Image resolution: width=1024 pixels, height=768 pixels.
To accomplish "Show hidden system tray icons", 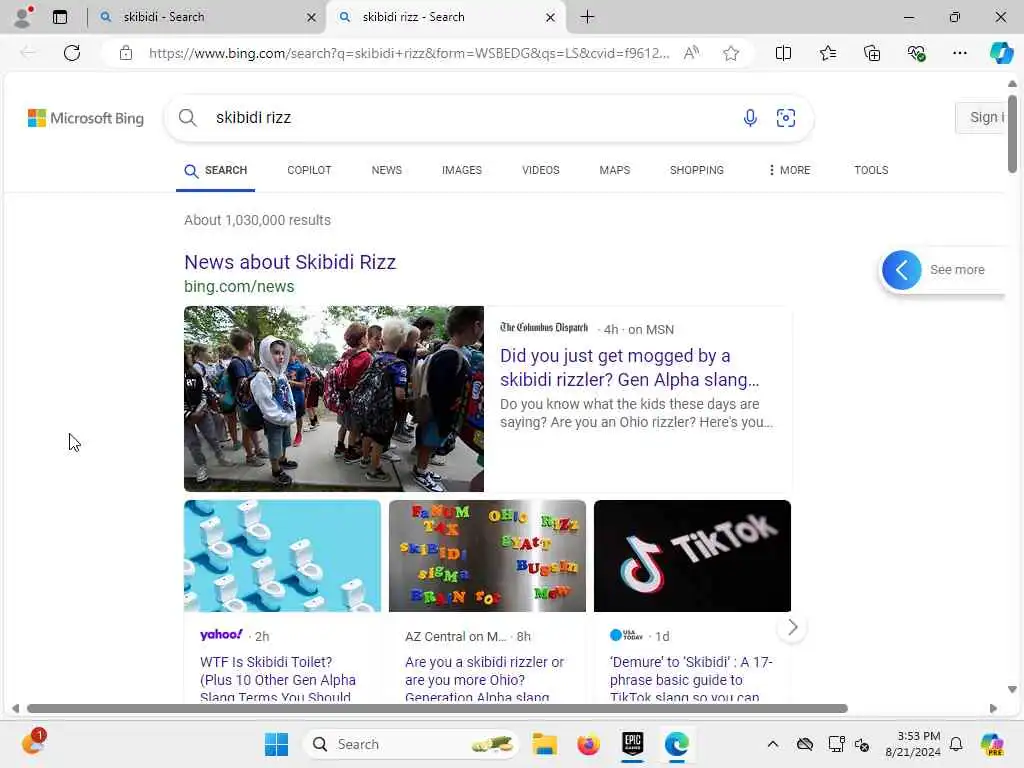I will [773, 744].
